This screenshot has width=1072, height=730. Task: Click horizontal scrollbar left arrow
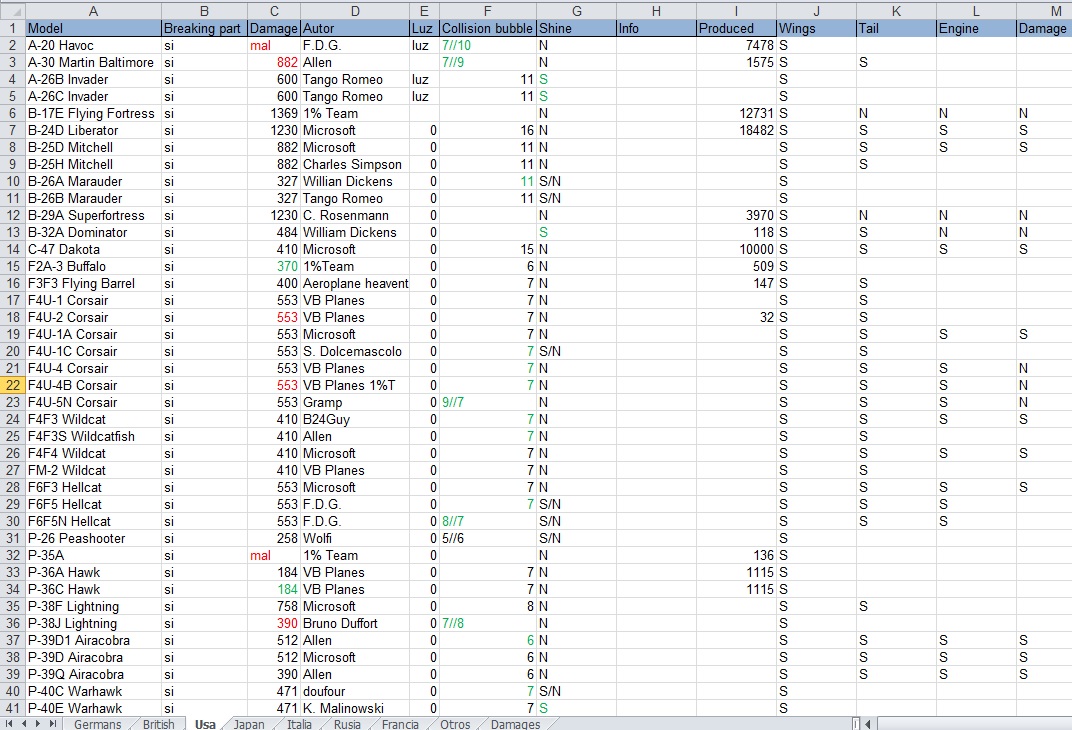click(868, 723)
